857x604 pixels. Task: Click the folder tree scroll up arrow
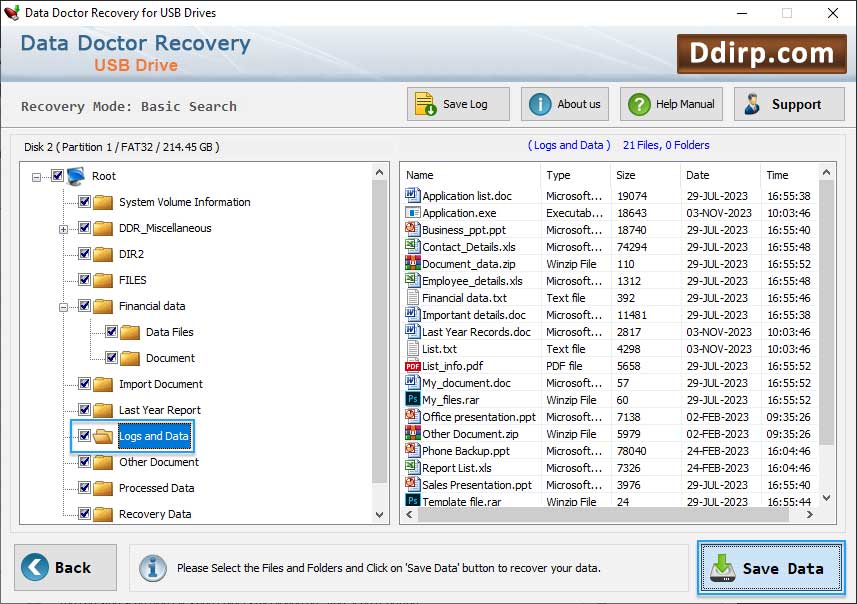pos(379,172)
